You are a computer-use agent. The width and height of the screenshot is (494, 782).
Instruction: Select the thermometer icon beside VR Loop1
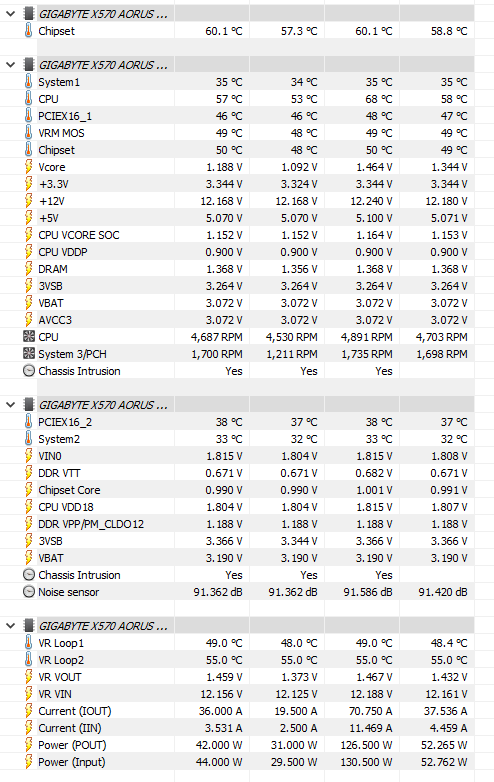coord(29,643)
